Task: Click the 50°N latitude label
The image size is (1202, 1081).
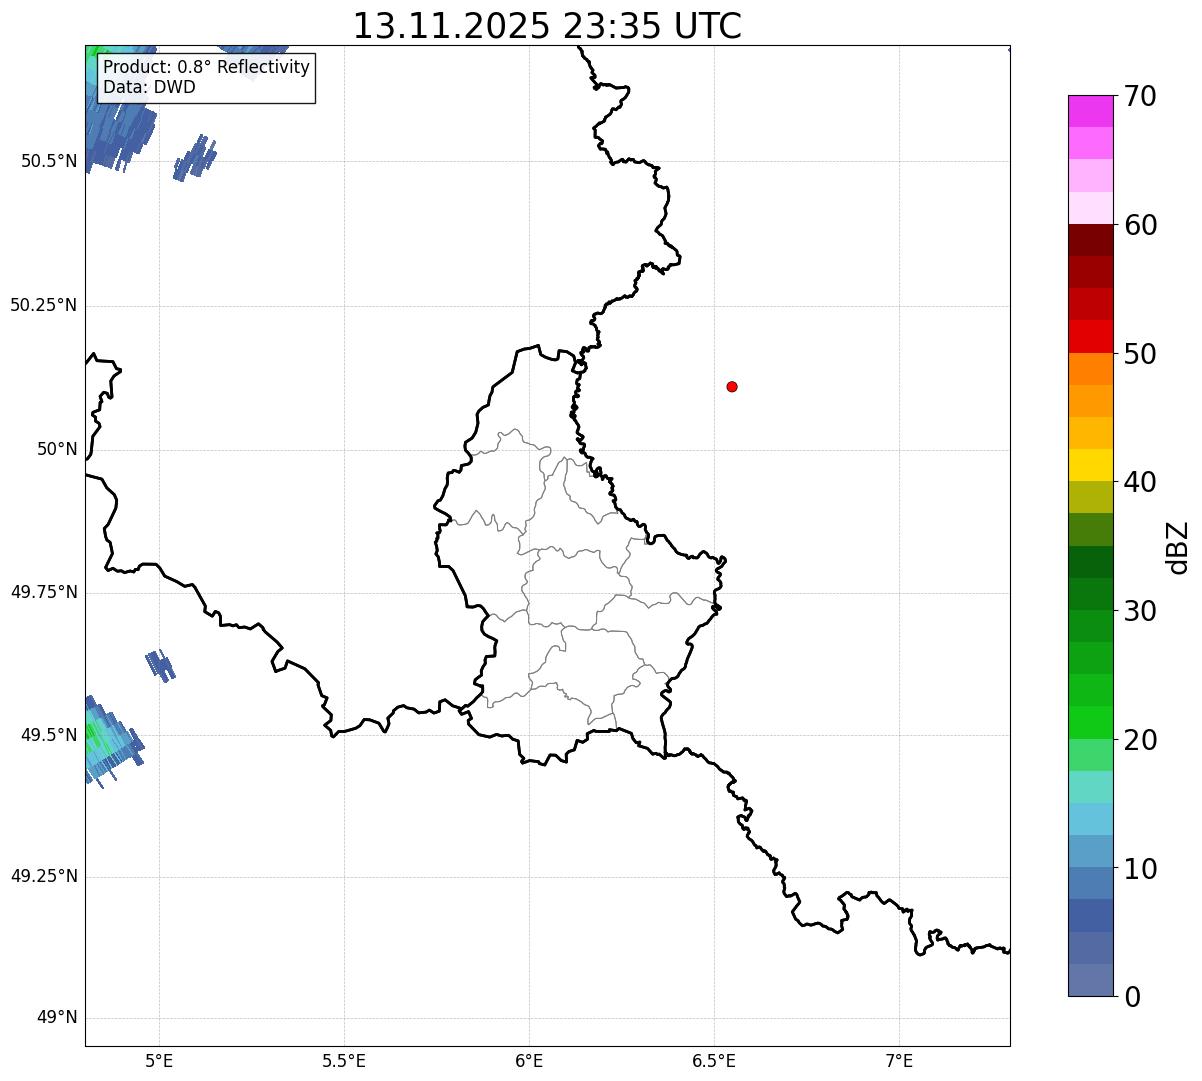Action: (57, 449)
